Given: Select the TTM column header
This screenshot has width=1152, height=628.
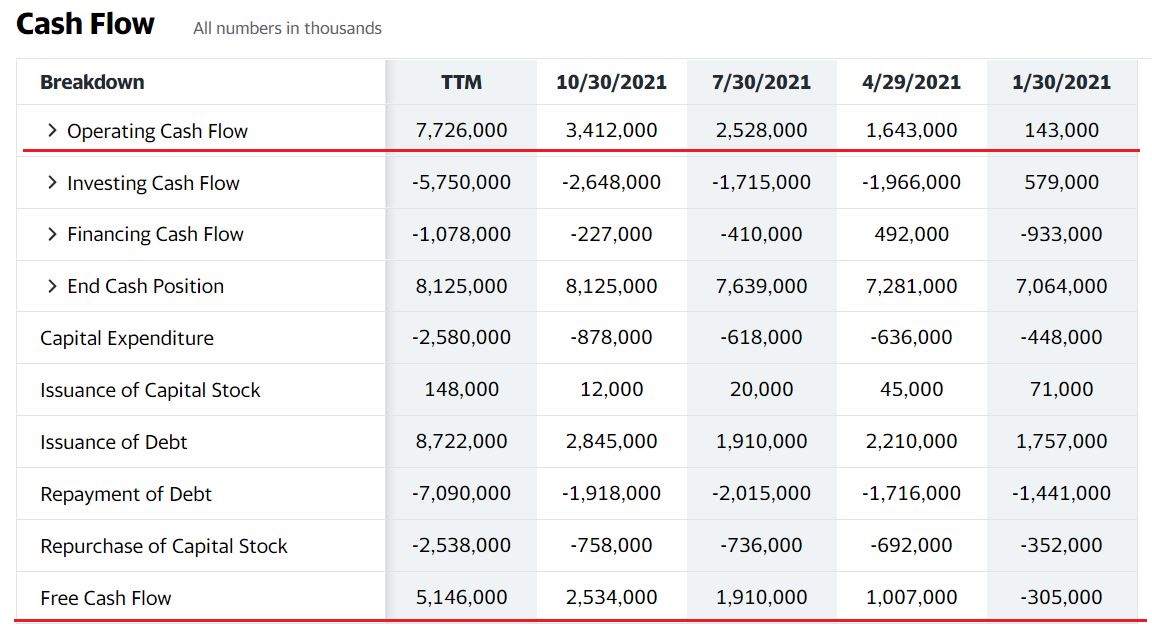Looking at the screenshot, I should pos(461,82).
